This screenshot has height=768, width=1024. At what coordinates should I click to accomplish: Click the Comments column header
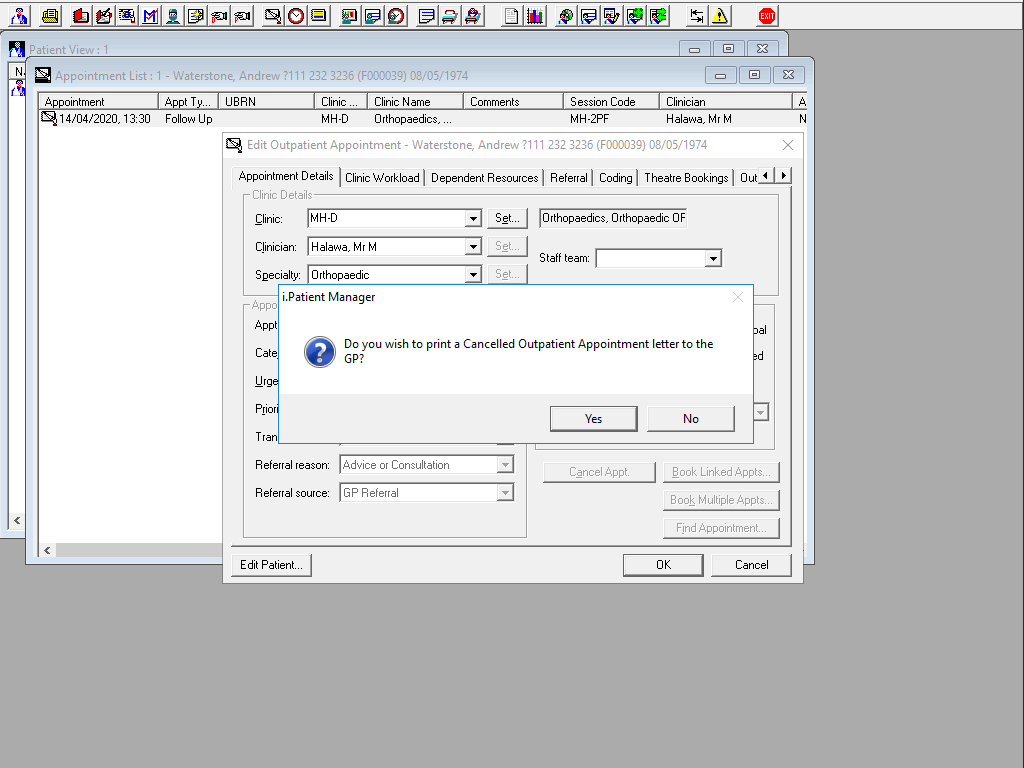click(x=513, y=102)
